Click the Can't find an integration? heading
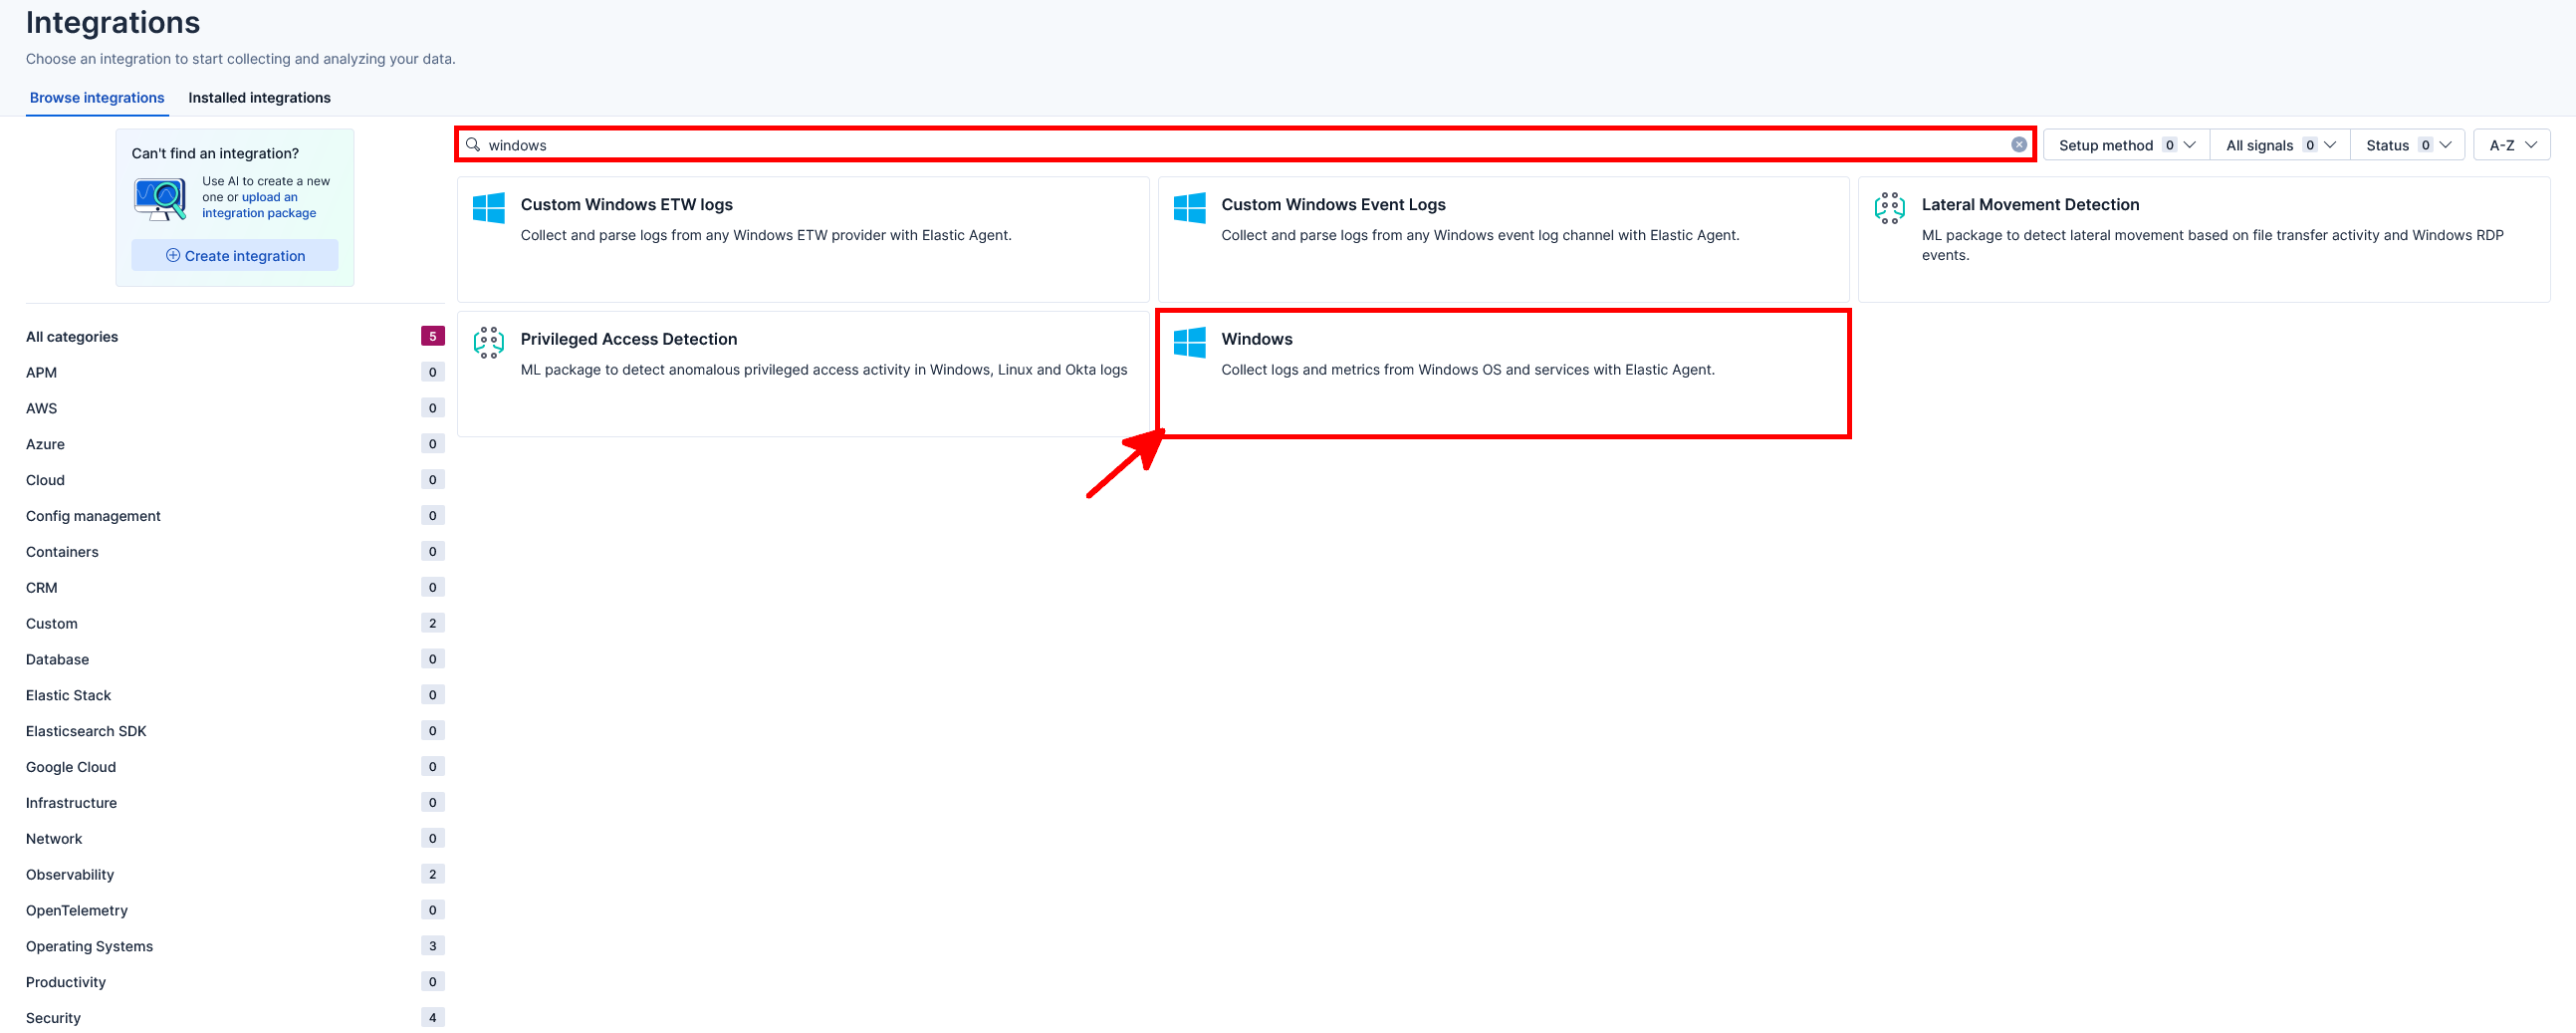 point(215,153)
